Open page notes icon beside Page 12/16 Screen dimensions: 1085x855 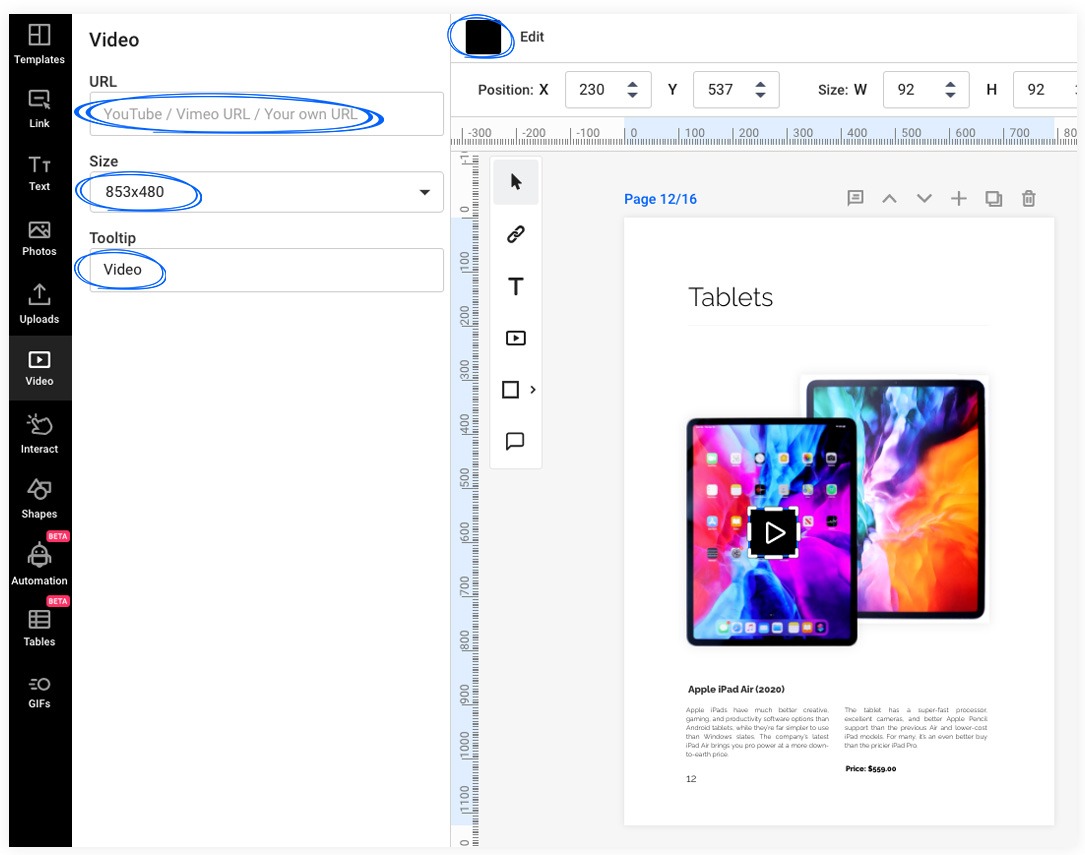point(855,199)
